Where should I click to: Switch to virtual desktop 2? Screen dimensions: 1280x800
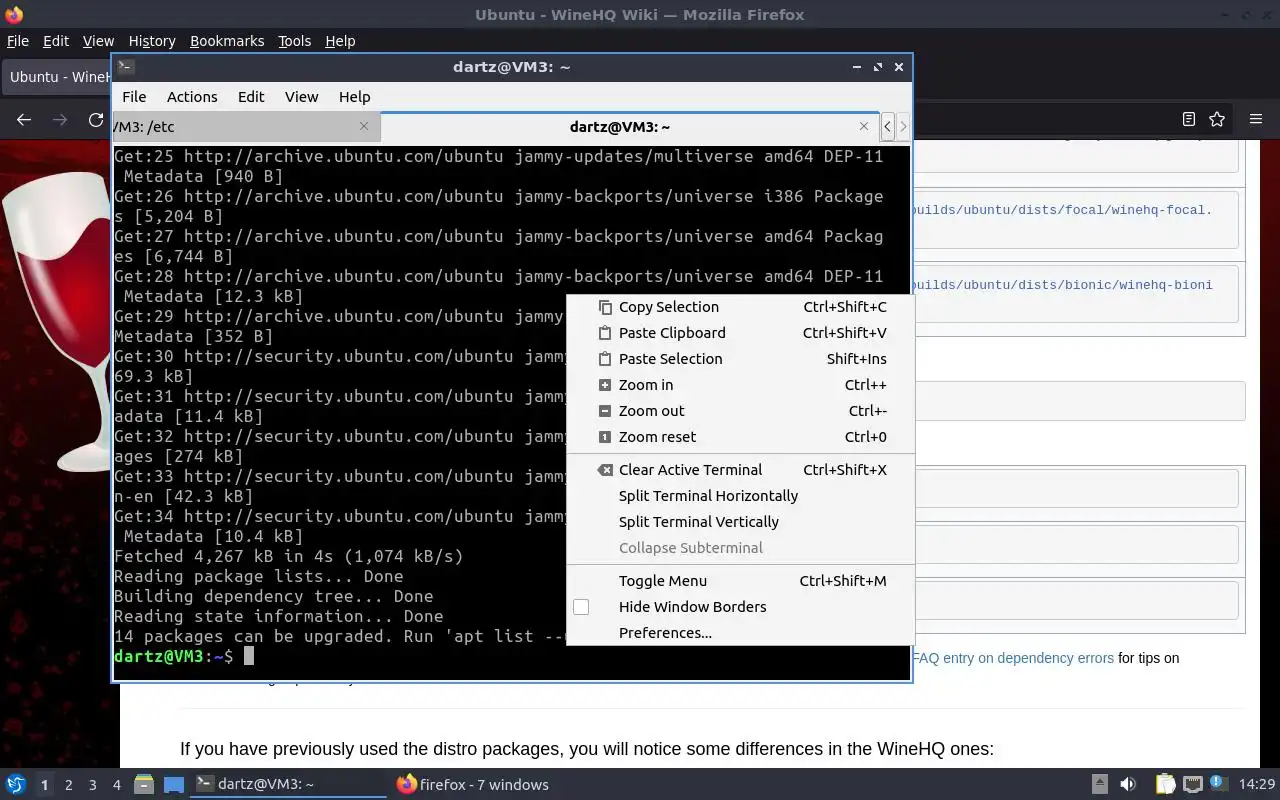pyautogui.click(x=69, y=785)
